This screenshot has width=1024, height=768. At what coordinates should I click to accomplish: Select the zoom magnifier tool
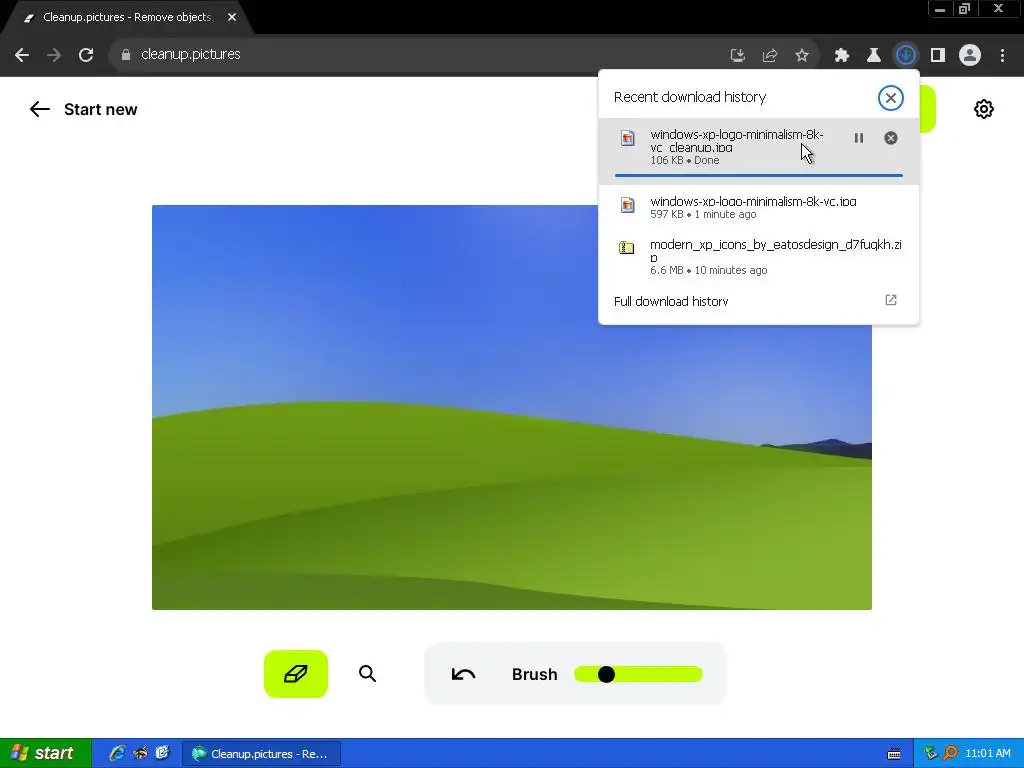[x=368, y=674]
